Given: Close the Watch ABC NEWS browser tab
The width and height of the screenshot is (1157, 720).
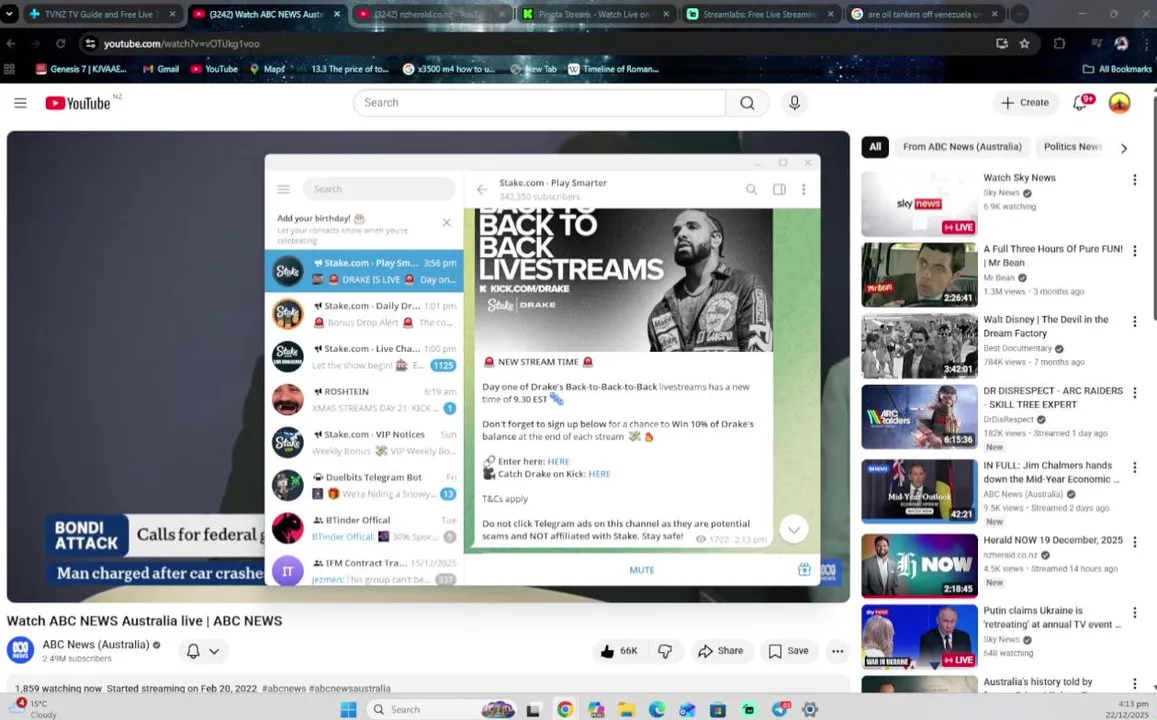Looking at the screenshot, I should pos(337,14).
